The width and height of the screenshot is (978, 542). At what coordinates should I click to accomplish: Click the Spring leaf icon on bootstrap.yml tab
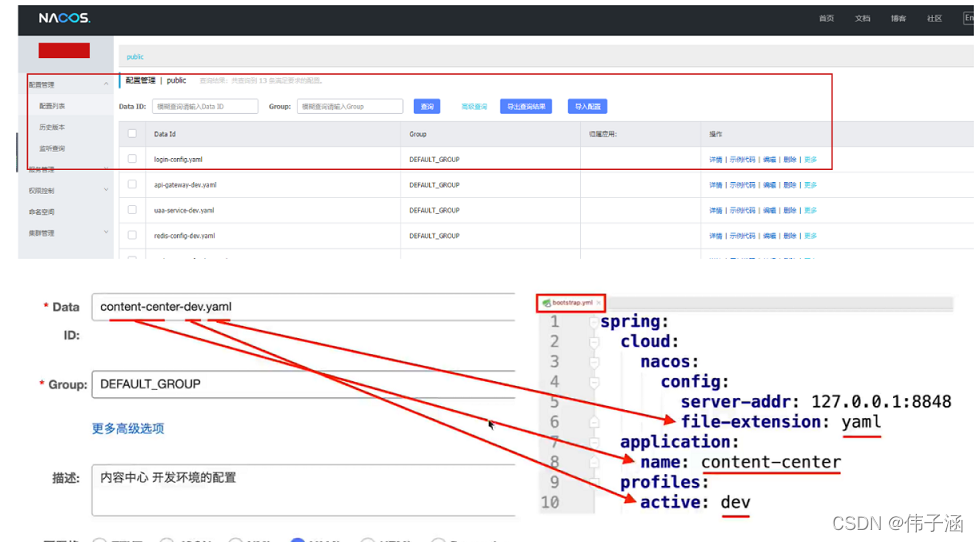pos(546,303)
